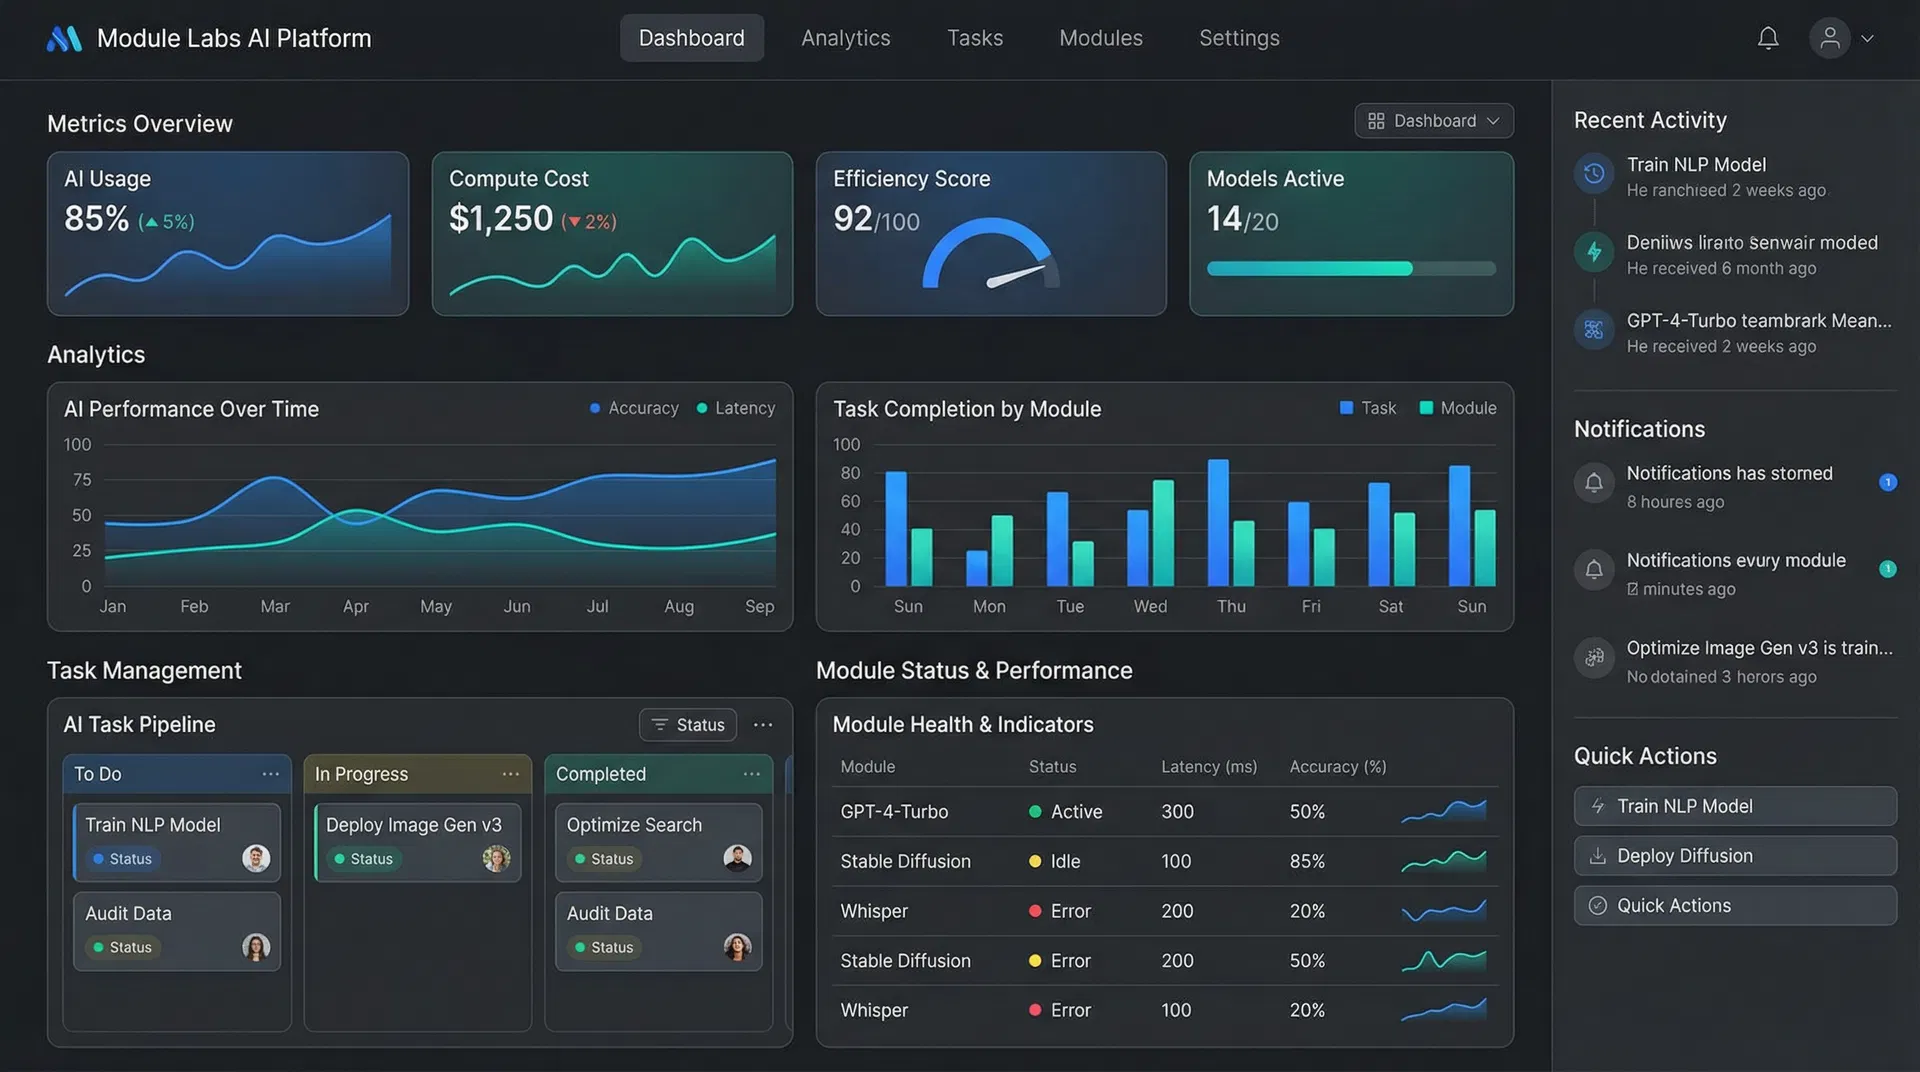Screen dimensions: 1920x1072
Task: Click the Module Labs AI Platform logo
Action: [x=208, y=38]
